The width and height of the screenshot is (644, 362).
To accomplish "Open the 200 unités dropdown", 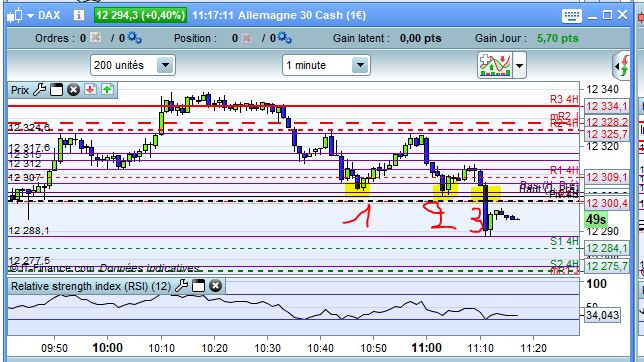I will click(133, 65).
